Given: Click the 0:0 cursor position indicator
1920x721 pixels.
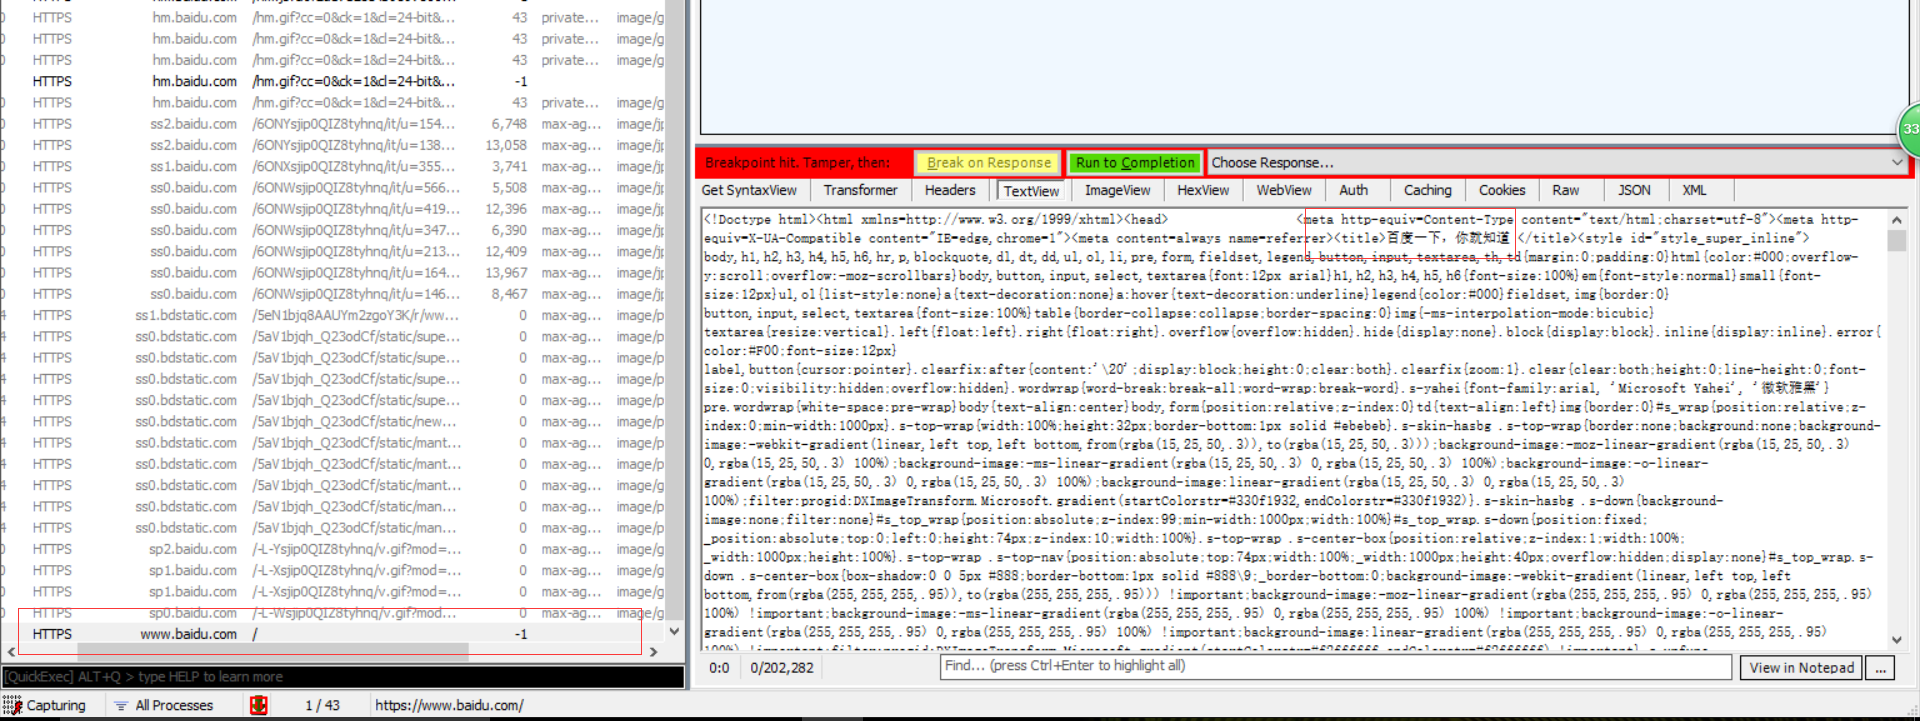Looking at the screenshot, I should pos(719,667).
